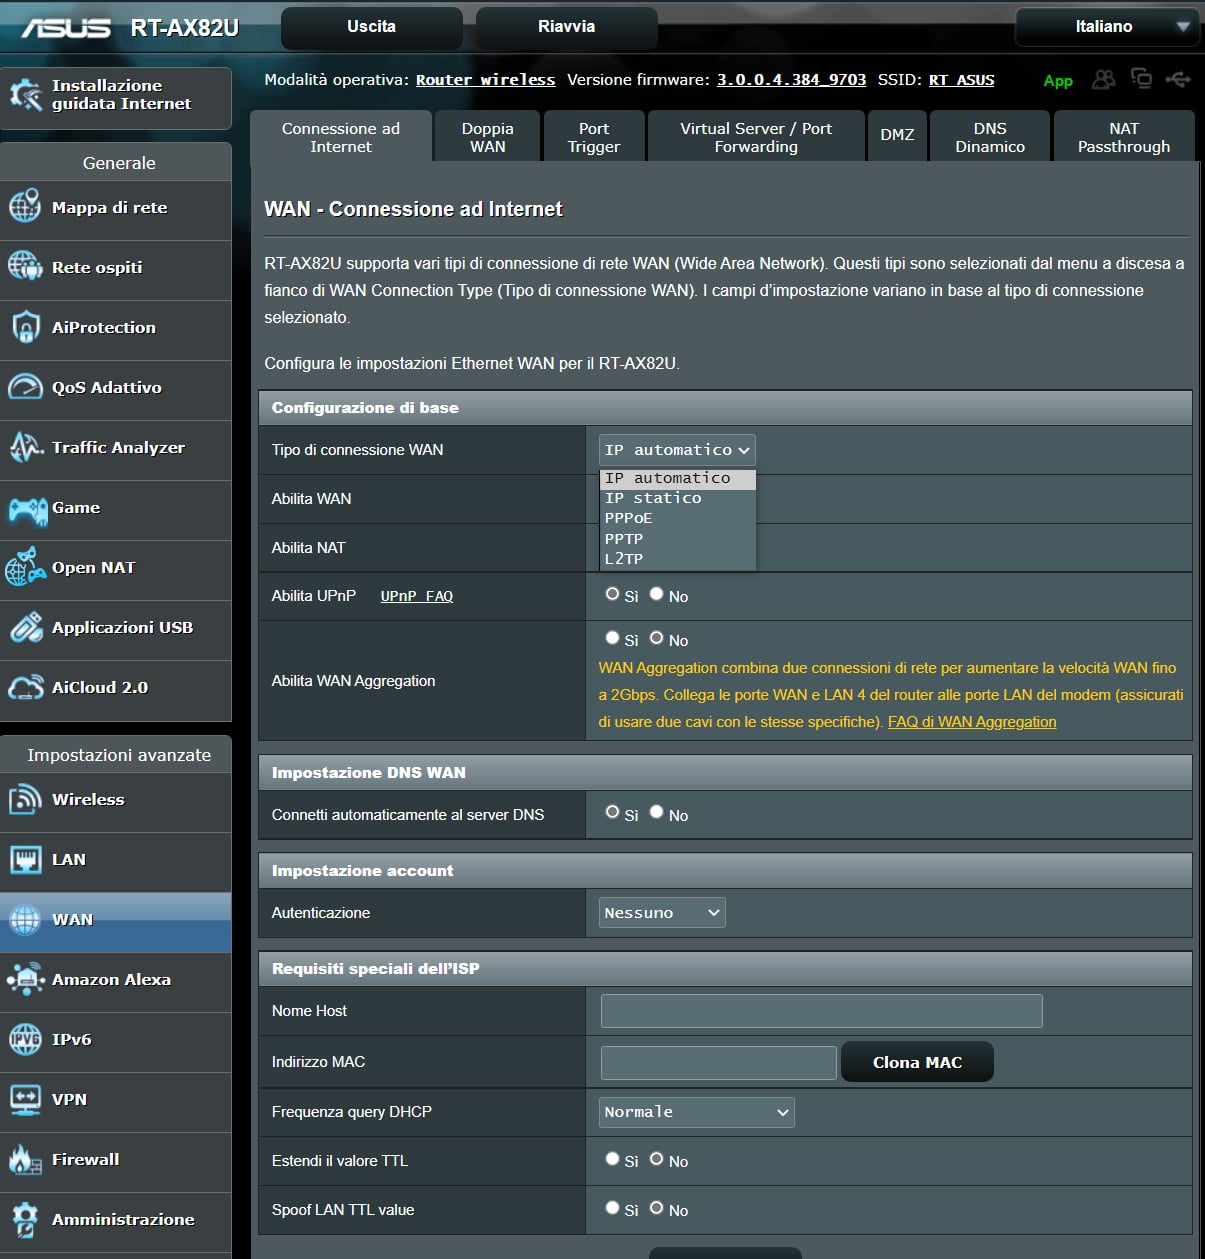Open the DMZ tab
This screenshot has height=1259, width=1205.
896,136
